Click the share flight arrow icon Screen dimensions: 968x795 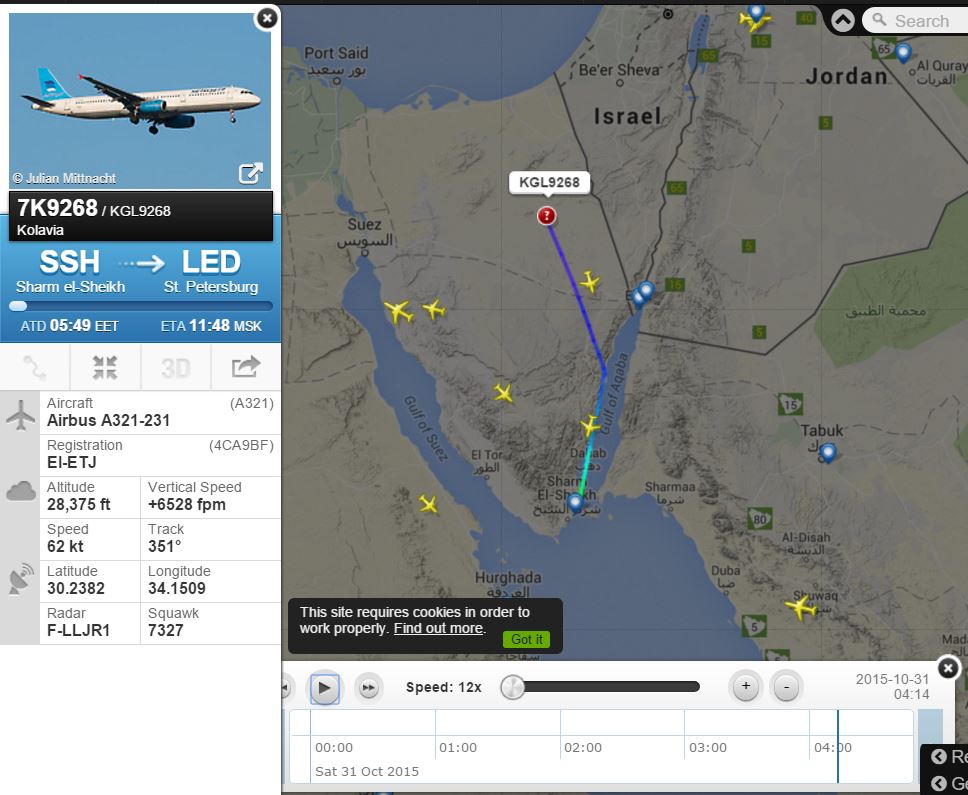tap(246, 367)
